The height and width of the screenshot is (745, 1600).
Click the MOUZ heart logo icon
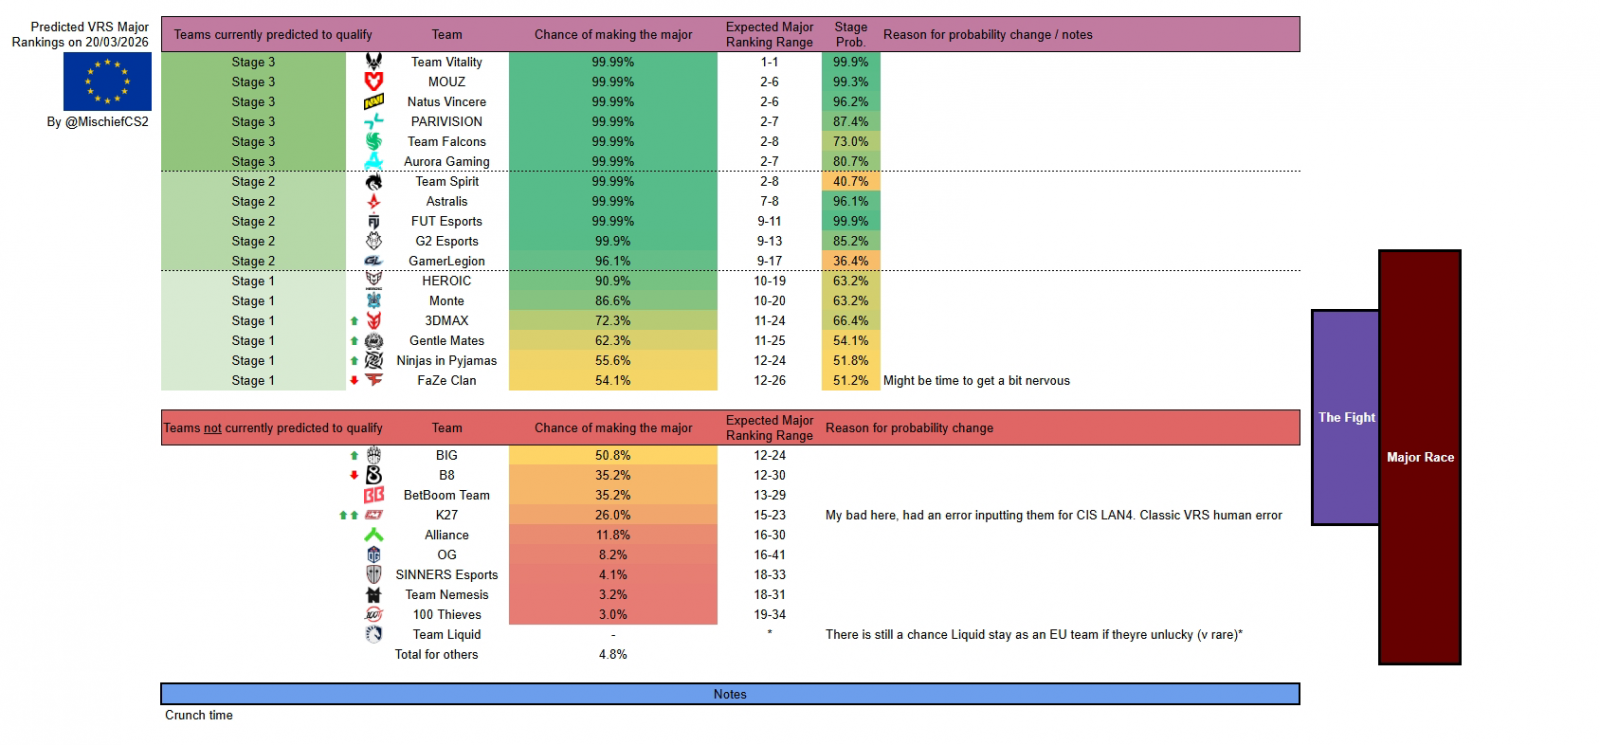(373, 82)
